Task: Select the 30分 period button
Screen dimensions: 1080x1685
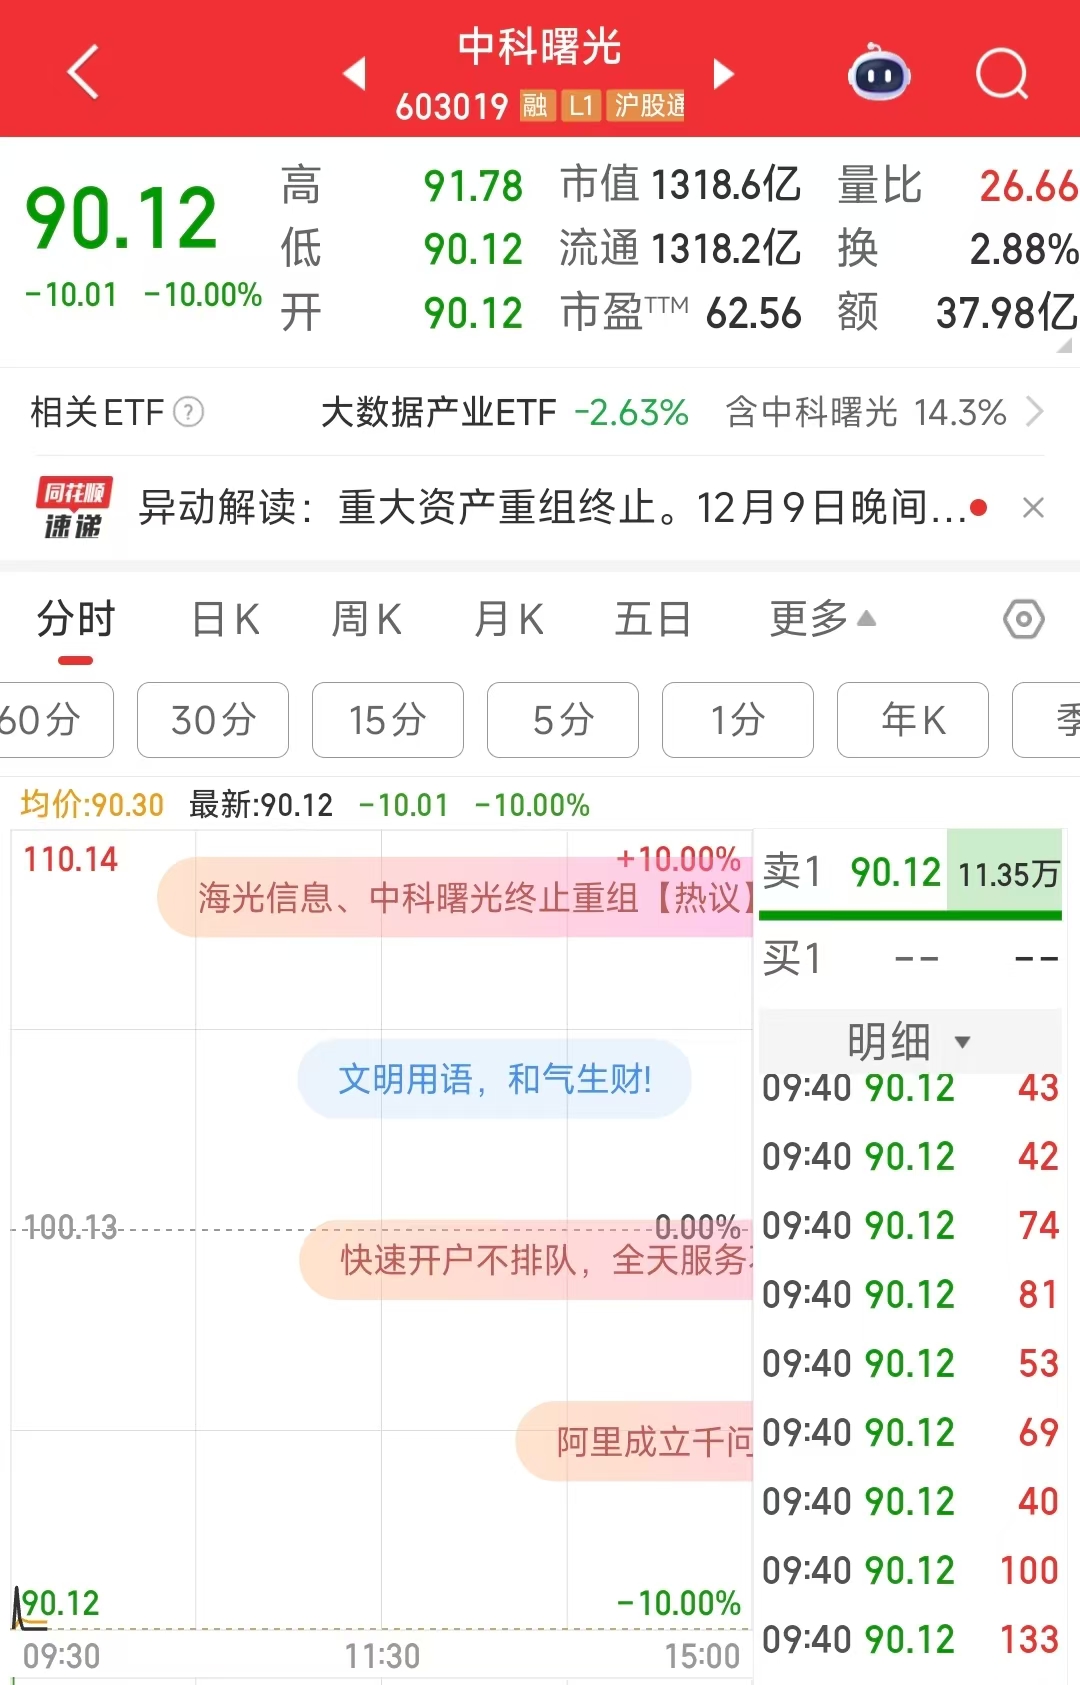Action: point(213,720)
